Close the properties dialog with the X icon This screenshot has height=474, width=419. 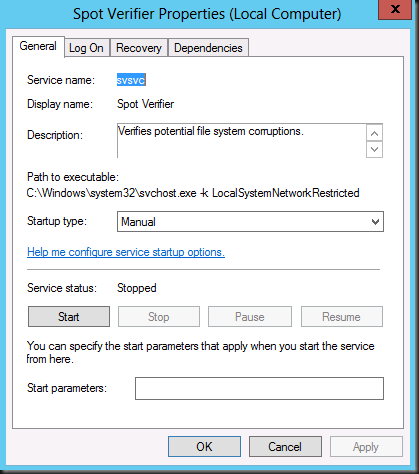pyautogui.click(x=395, y=9)
